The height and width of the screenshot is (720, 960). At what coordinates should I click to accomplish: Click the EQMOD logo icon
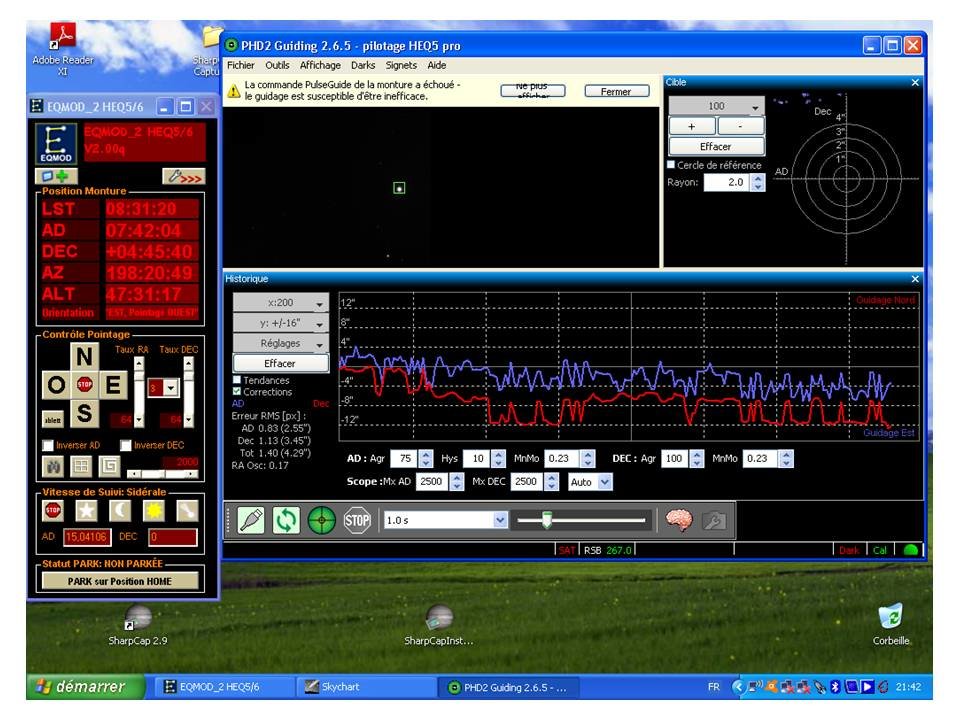point(56,144)
